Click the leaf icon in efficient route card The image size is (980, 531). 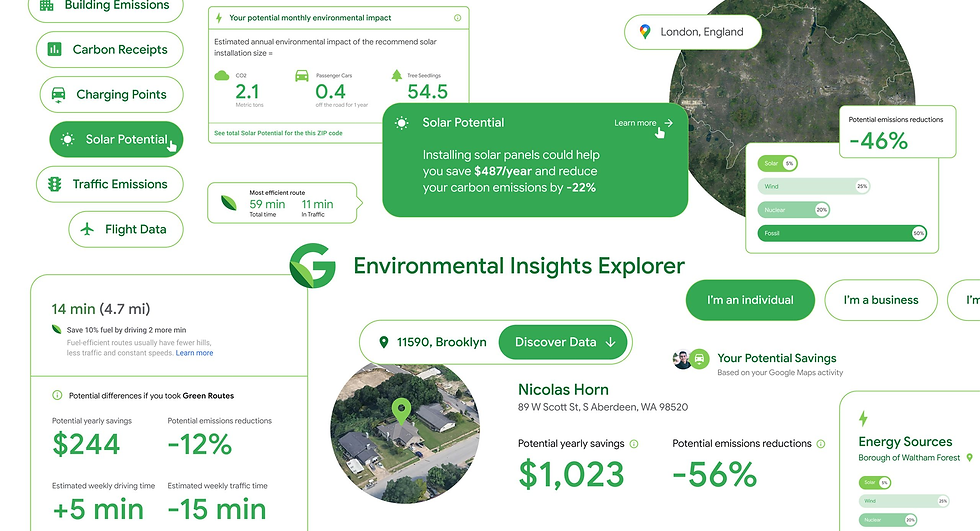pos(229,203)
